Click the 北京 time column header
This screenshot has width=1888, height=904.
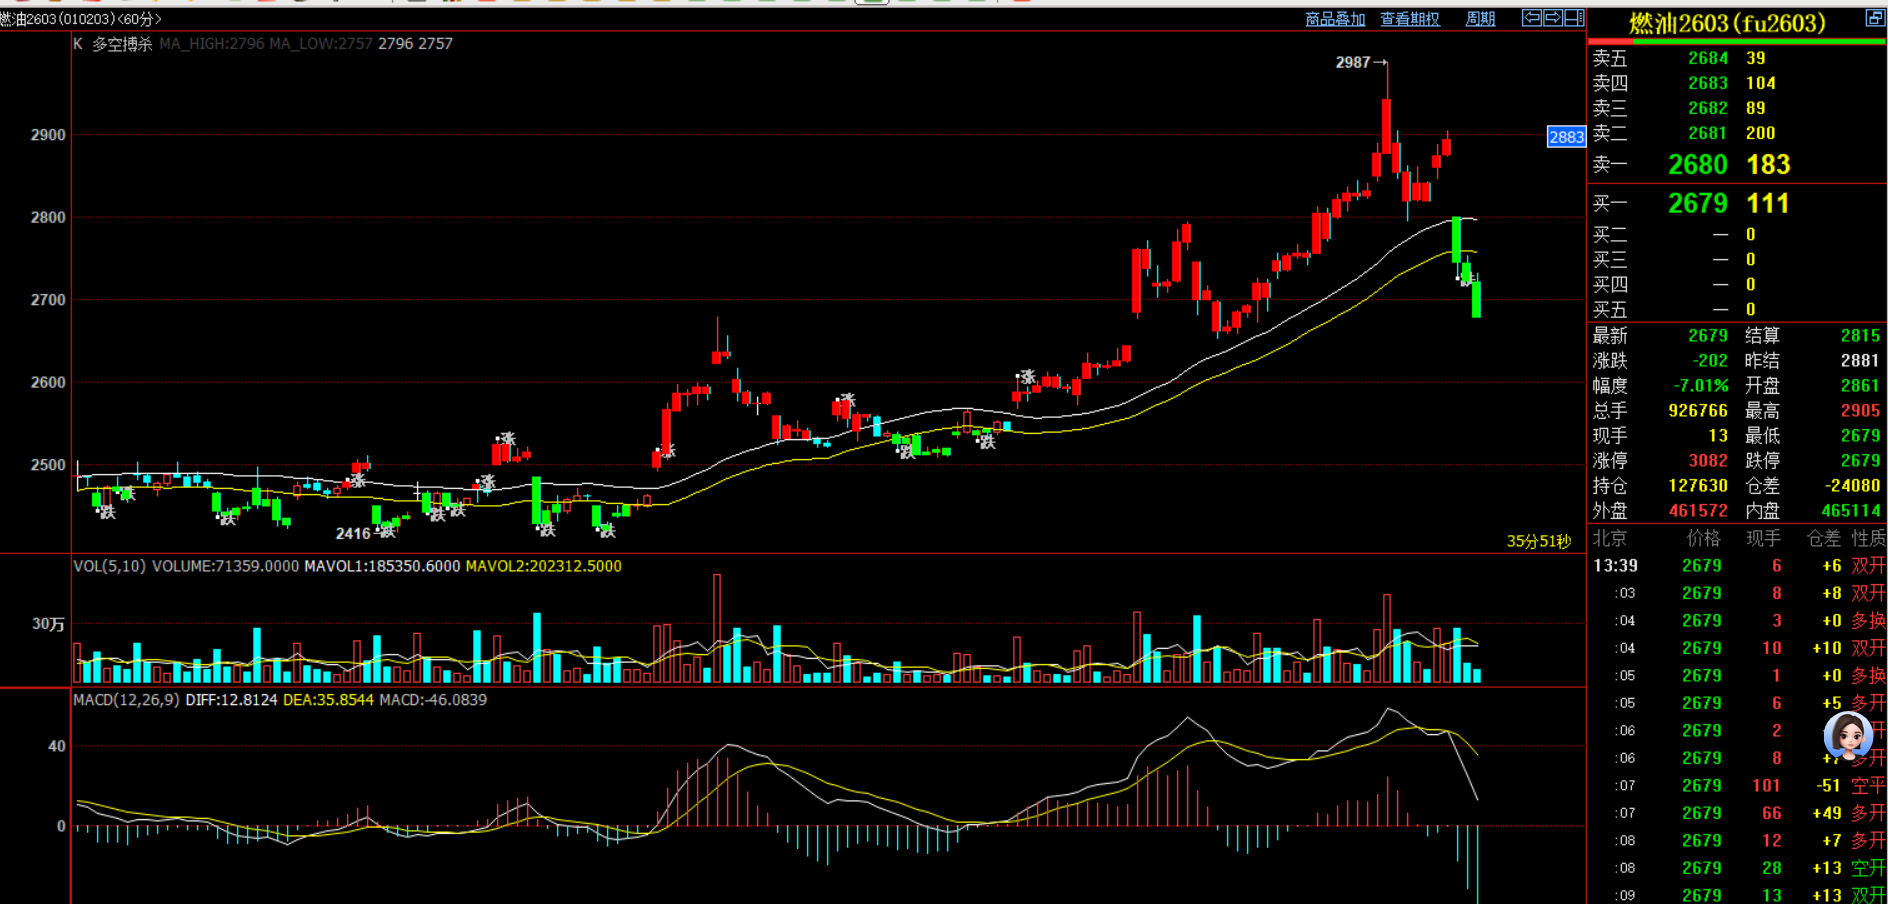(x=1610, y=539)
